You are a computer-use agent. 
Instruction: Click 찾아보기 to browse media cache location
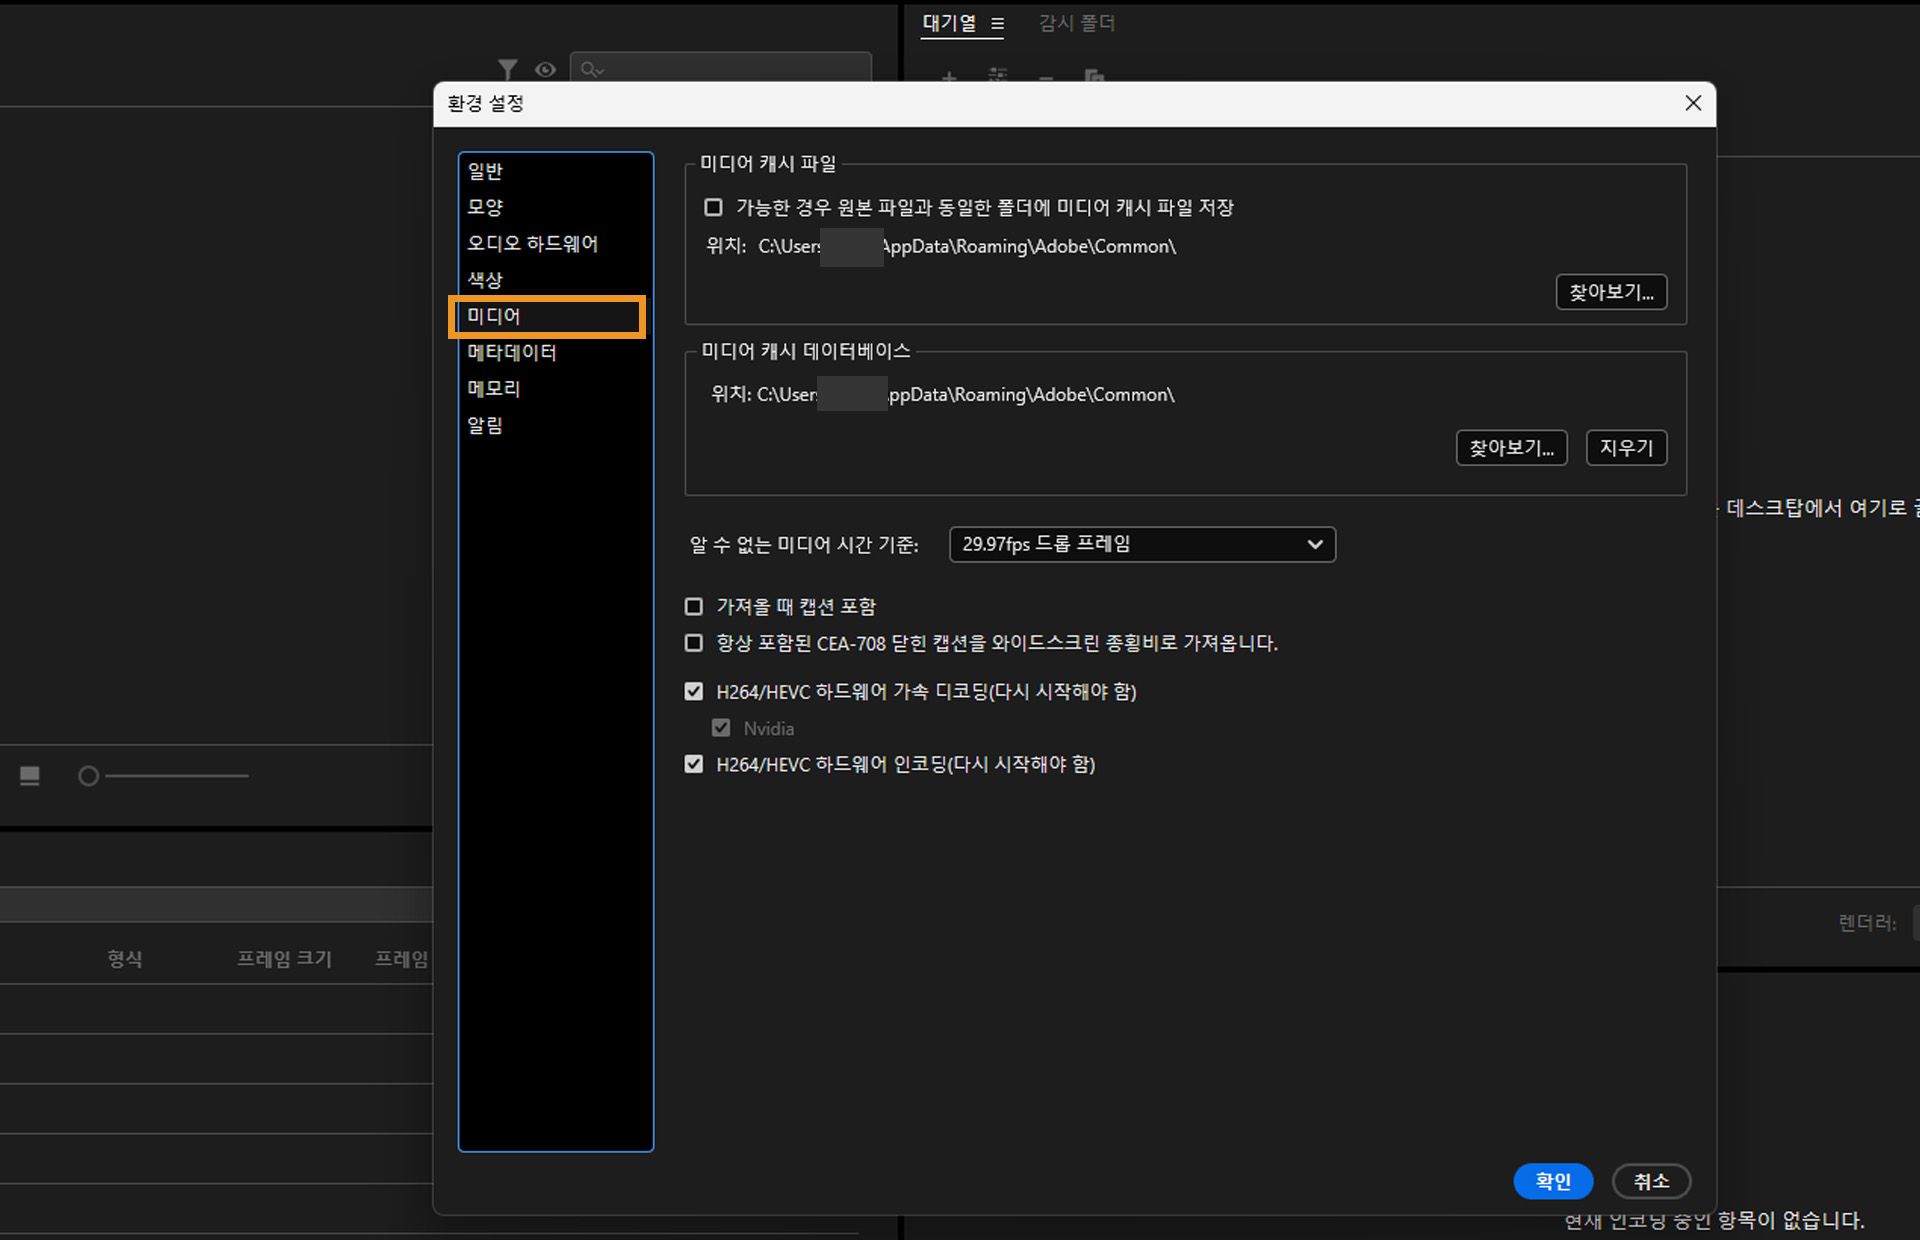point(1610,291)
